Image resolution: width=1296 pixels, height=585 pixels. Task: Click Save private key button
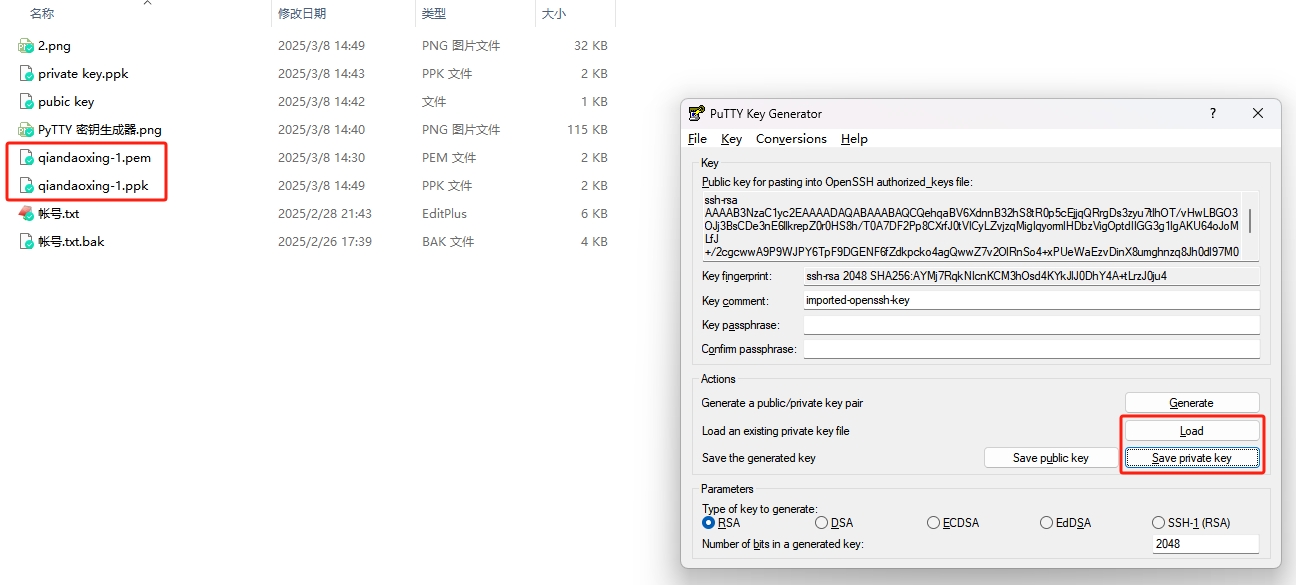point(1192,458)
